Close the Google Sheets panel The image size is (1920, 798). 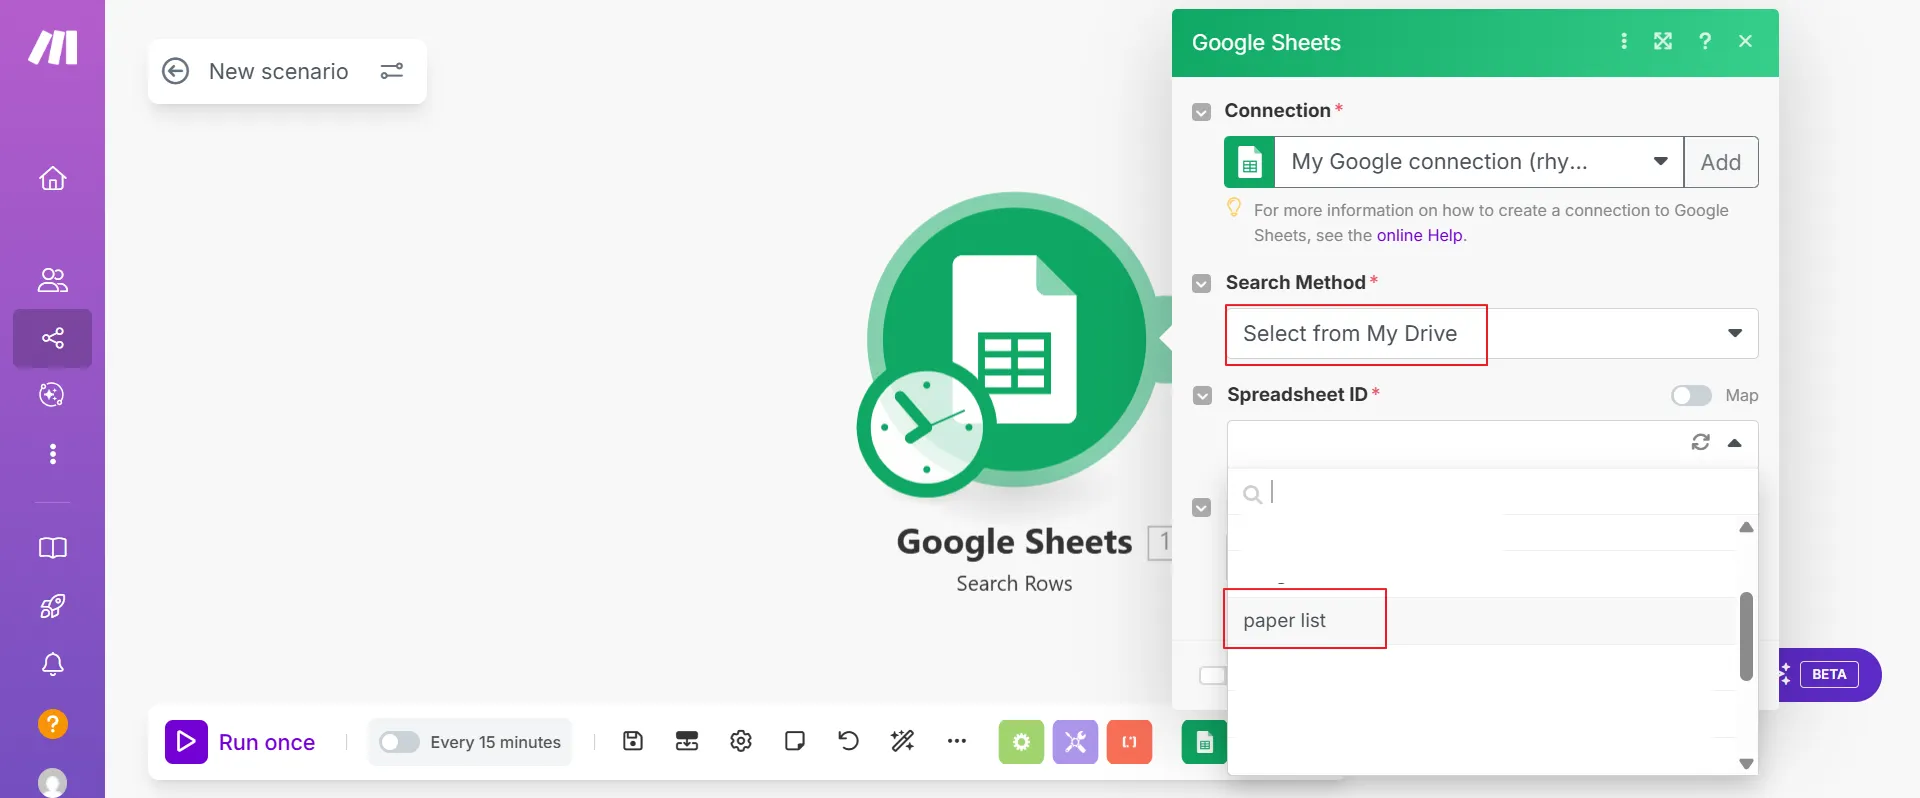[1746, 41]
